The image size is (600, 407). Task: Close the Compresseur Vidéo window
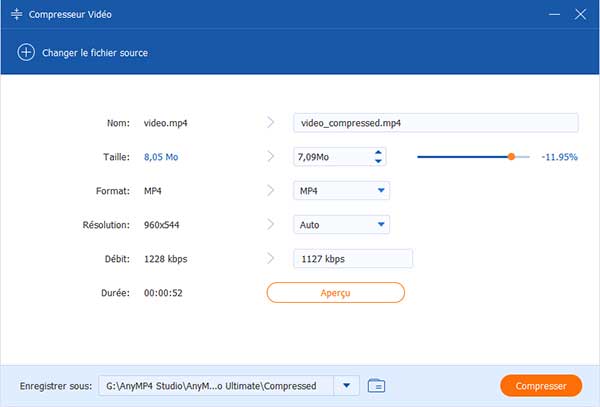(580, 14)
